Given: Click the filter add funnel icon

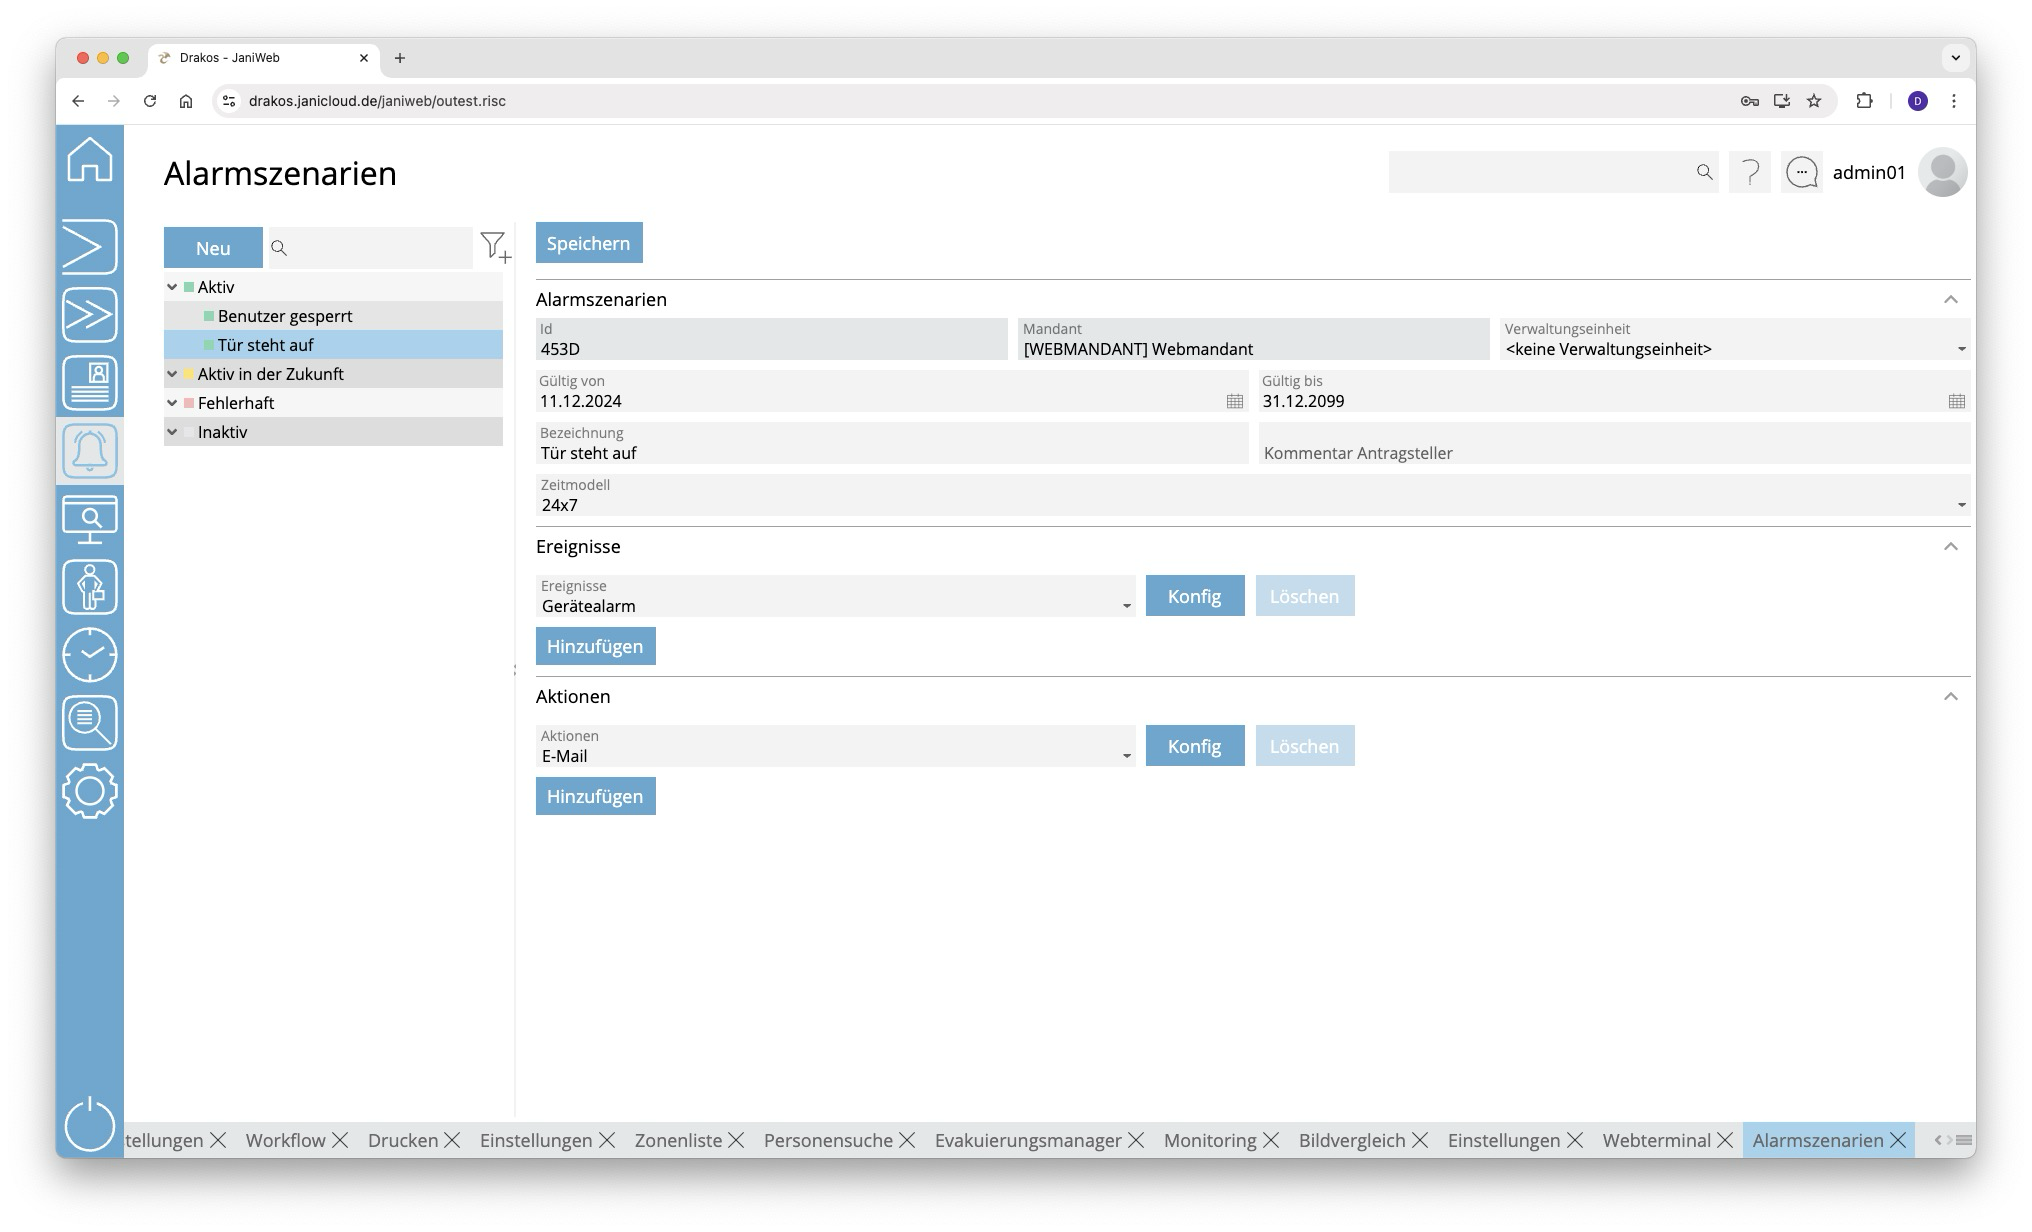Looking at the screenshot, I should (495, 247).
